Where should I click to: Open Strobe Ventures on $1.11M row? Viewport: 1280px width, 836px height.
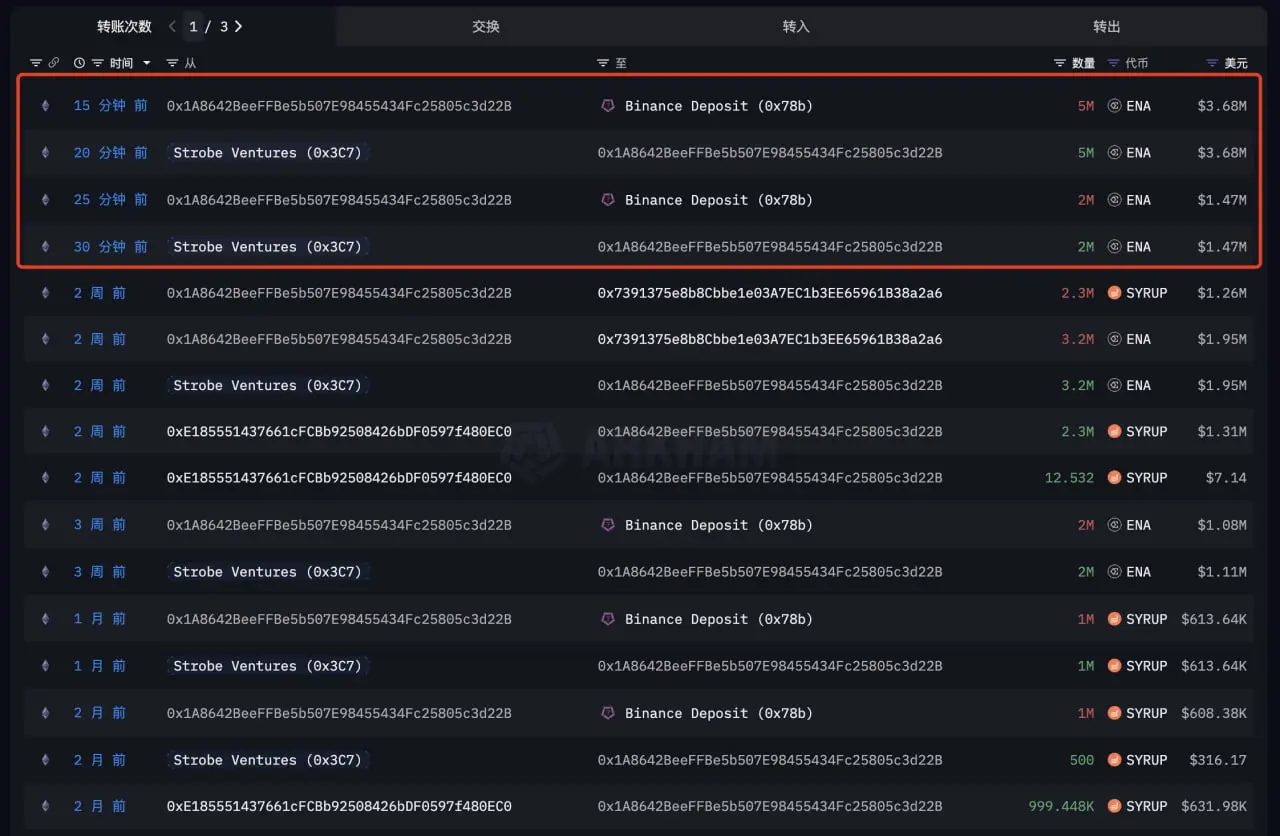point(267,572)
